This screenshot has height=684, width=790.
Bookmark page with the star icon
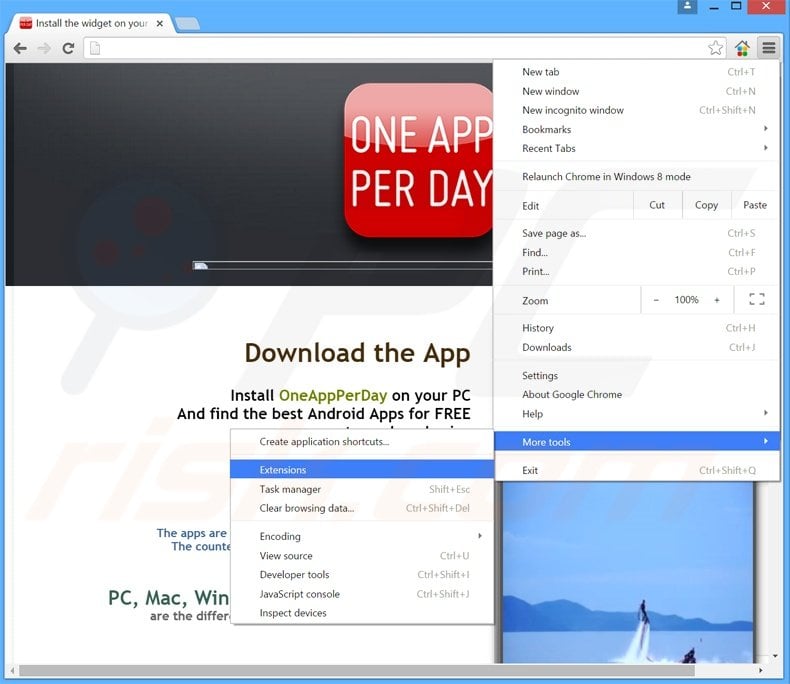(x=715, y=48)
